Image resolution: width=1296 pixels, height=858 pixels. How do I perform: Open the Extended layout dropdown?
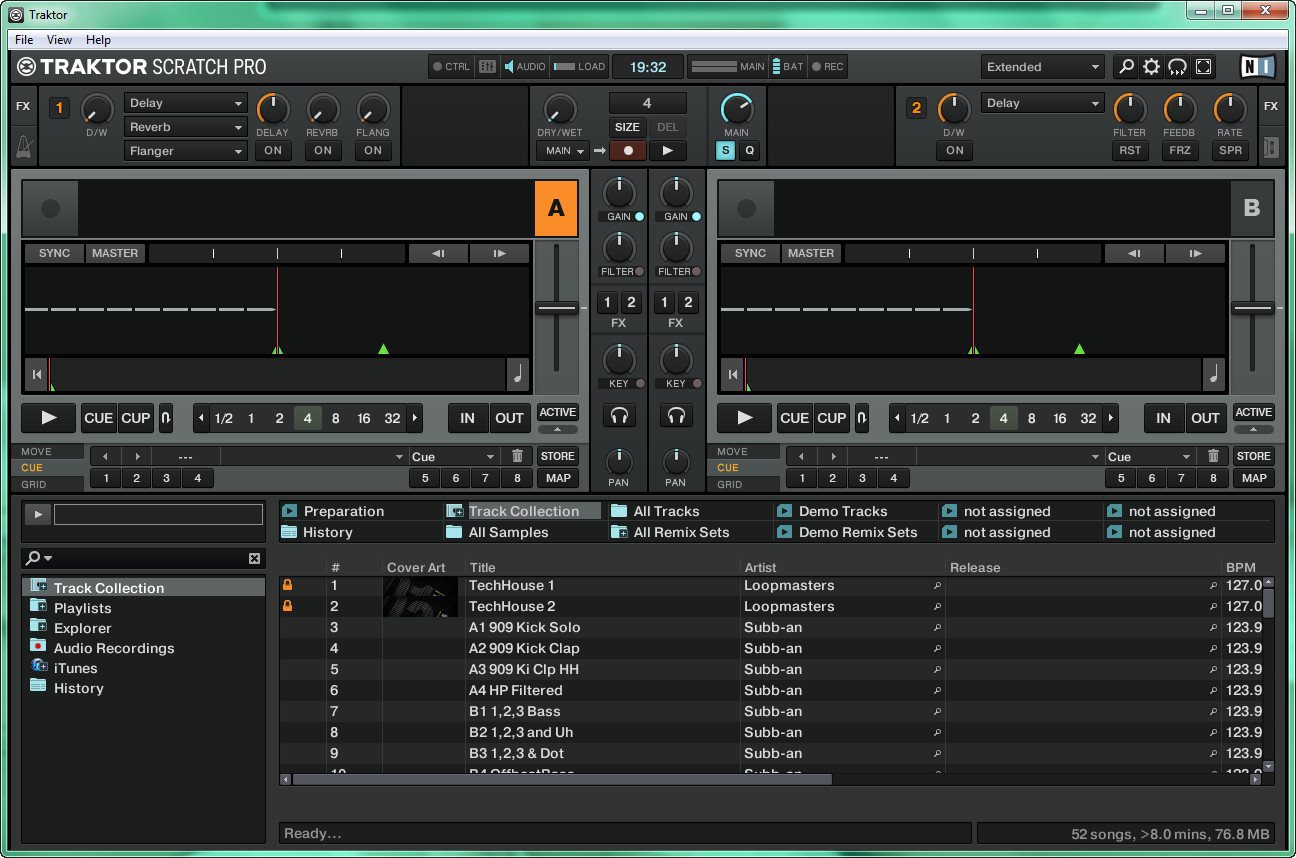pos(1042,67)
